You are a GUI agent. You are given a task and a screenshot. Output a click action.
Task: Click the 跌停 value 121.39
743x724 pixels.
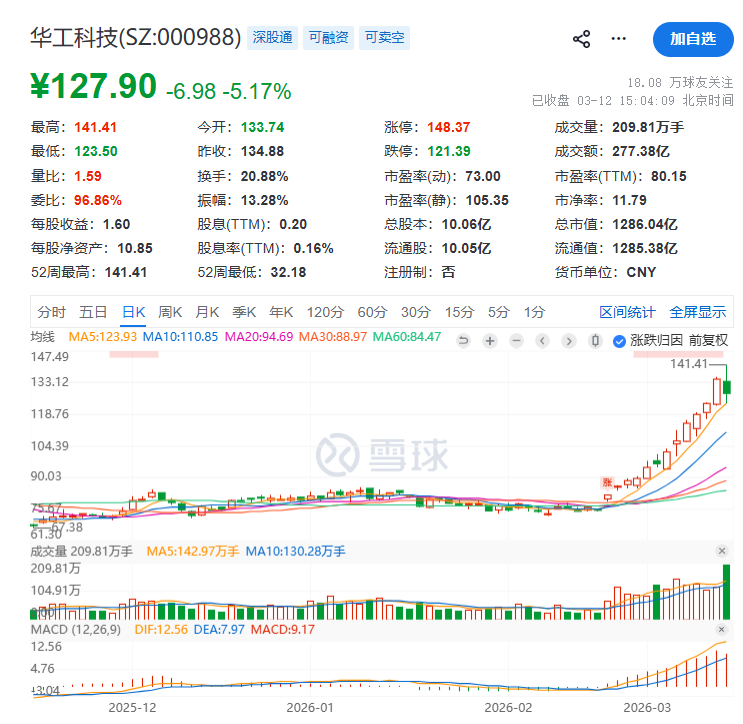tap(449, 151)
